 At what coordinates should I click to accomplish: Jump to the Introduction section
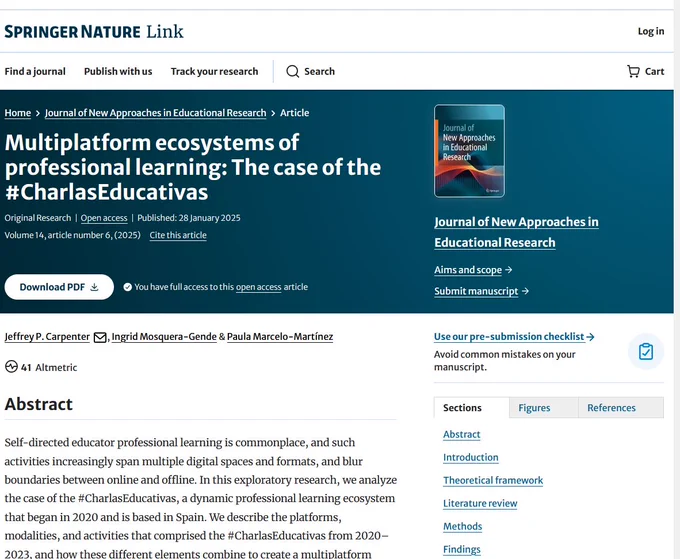[471, 457]
